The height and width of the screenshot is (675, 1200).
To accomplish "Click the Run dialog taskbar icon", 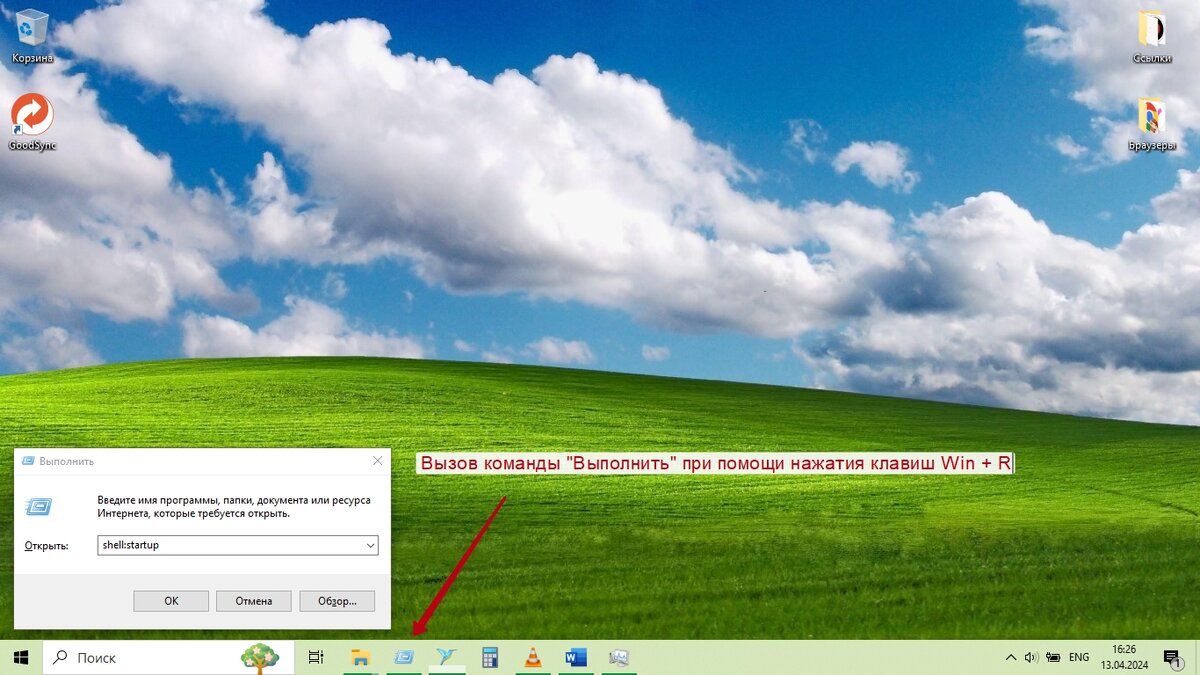I will pyautogui.click(x=404, y=657).
